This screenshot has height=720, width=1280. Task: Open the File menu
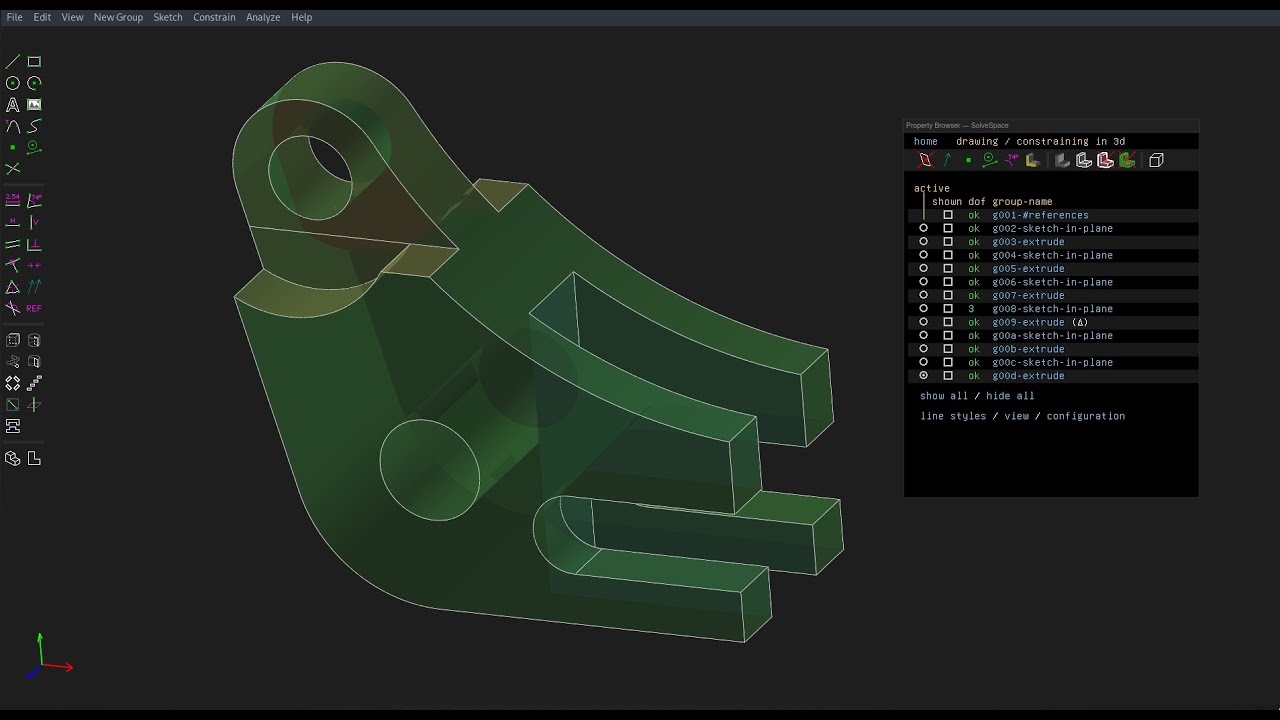click(x=14, y=17)
